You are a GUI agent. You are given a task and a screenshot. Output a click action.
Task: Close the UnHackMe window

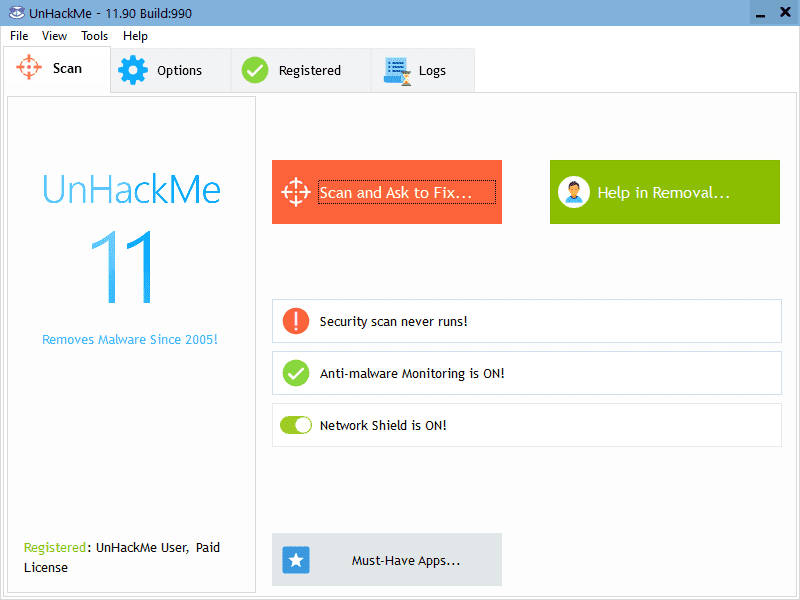click(x=785, y=12)
